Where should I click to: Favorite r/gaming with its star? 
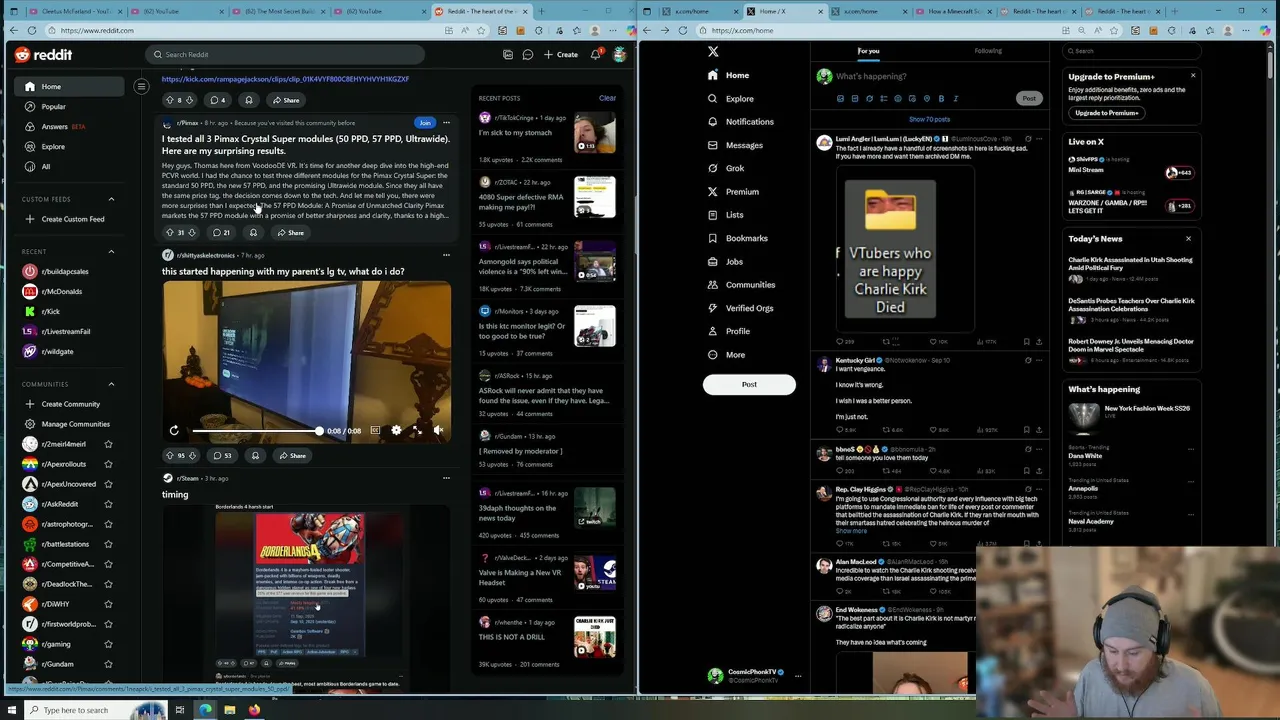click(x=108, y=644)
